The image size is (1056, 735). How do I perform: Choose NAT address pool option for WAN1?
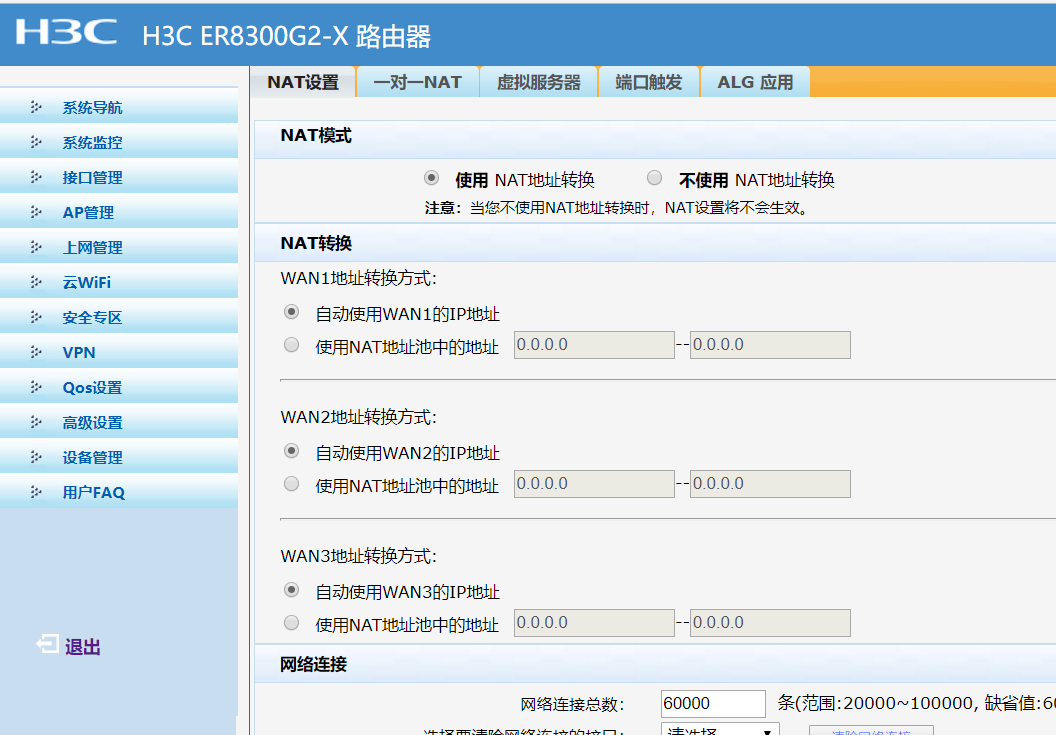coord(292,345)
